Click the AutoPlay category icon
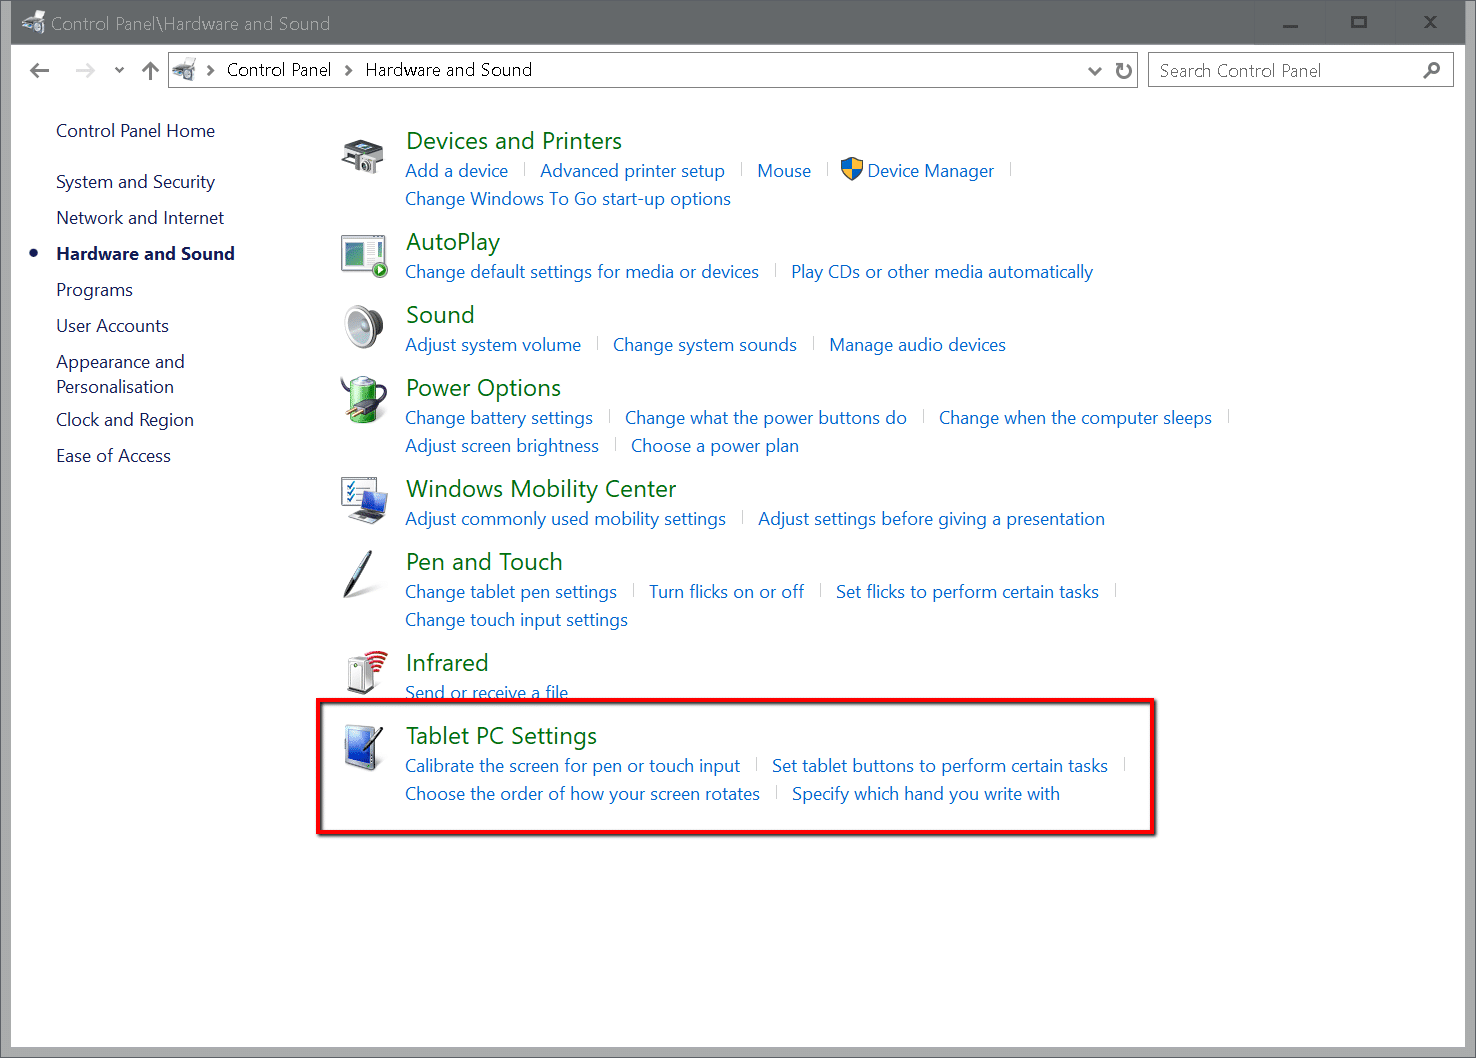 click(x=363, y=256)
